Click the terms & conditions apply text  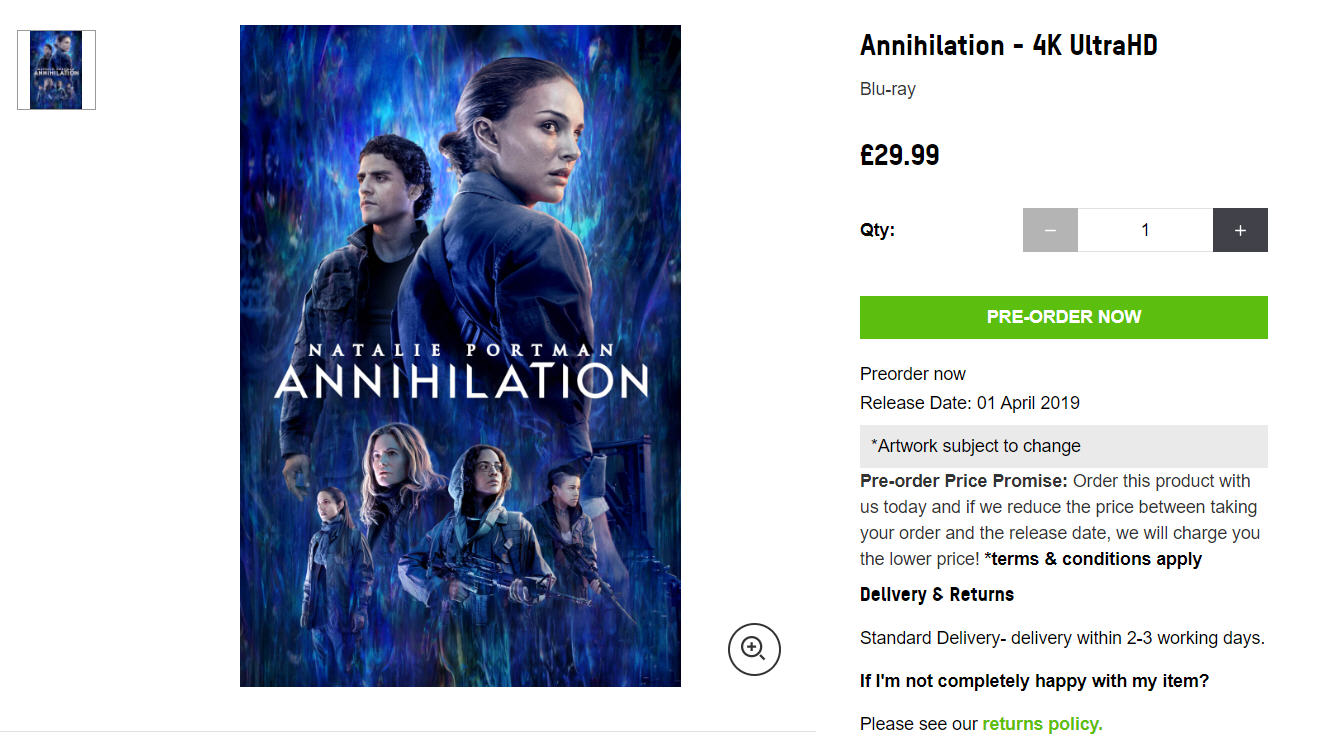click(1093, 559)
